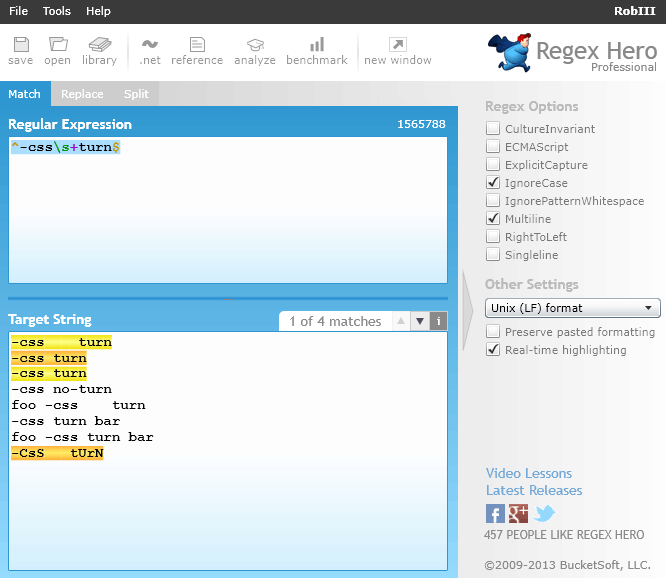Screen dimensions: 666x581
Task: Enable the ECMAScript option
Action: [x=493, y=147]
